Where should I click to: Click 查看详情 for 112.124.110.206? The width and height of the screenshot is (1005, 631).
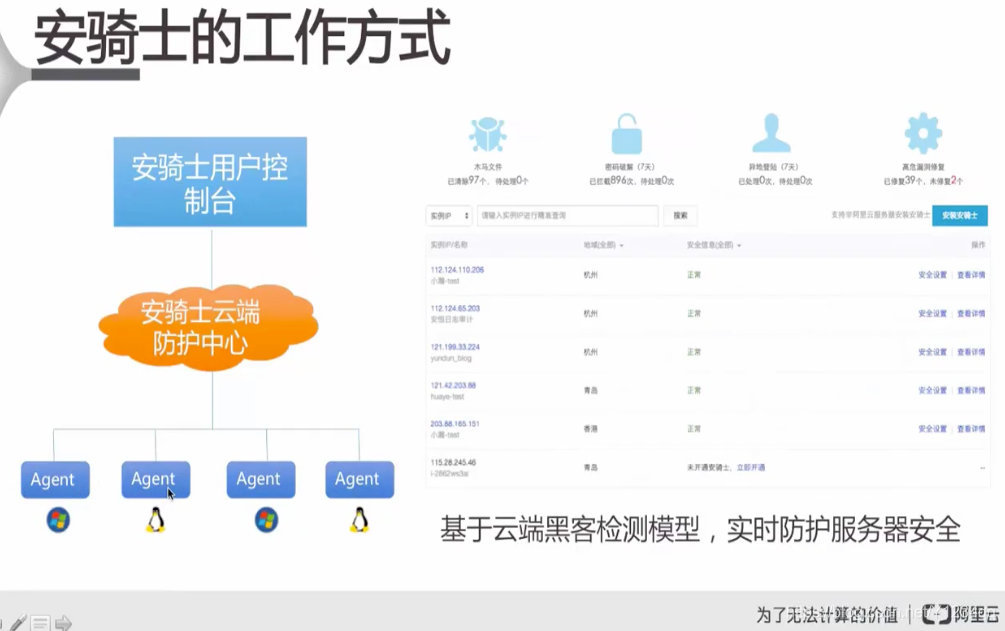click(971, 274)
